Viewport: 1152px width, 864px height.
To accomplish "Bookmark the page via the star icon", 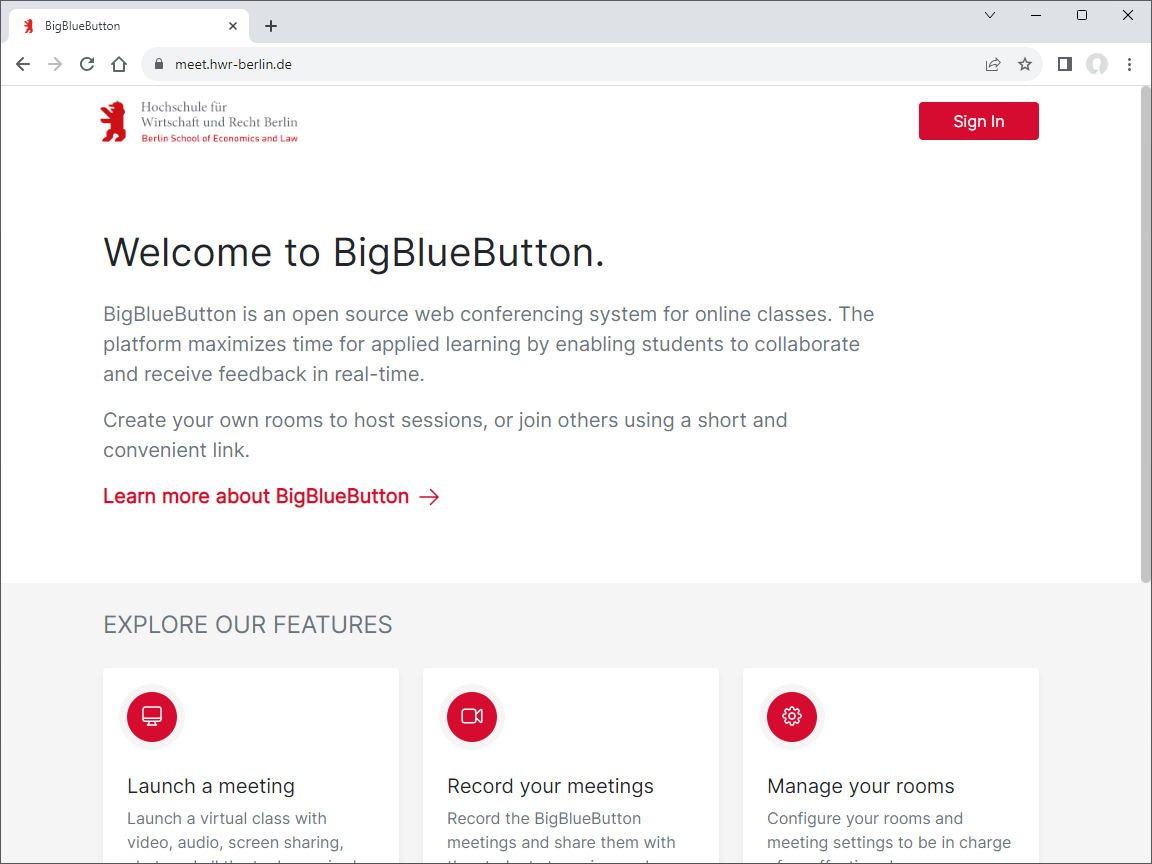I will click(x=1024, y=63).
